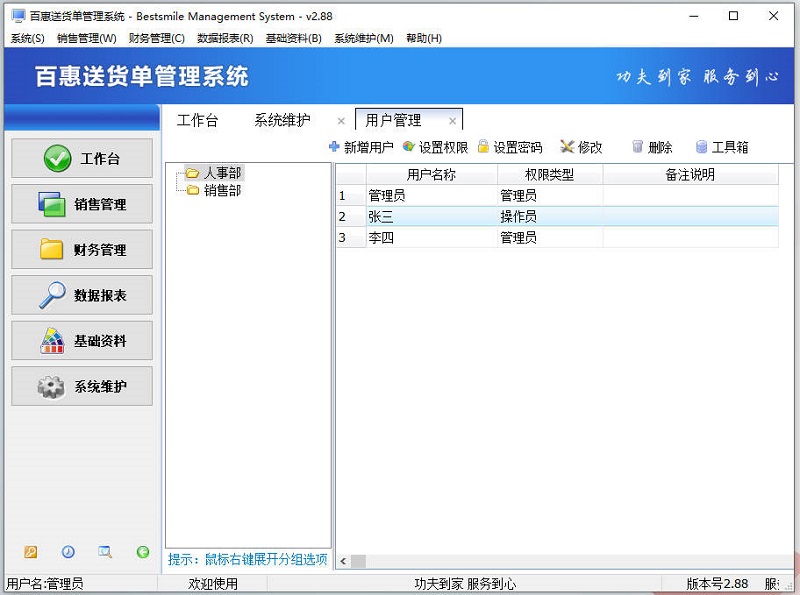The image size is (800, 595).
Task: Open the 数据报表(R) menu
Action: pyautogui.click(x=227, y=38)
